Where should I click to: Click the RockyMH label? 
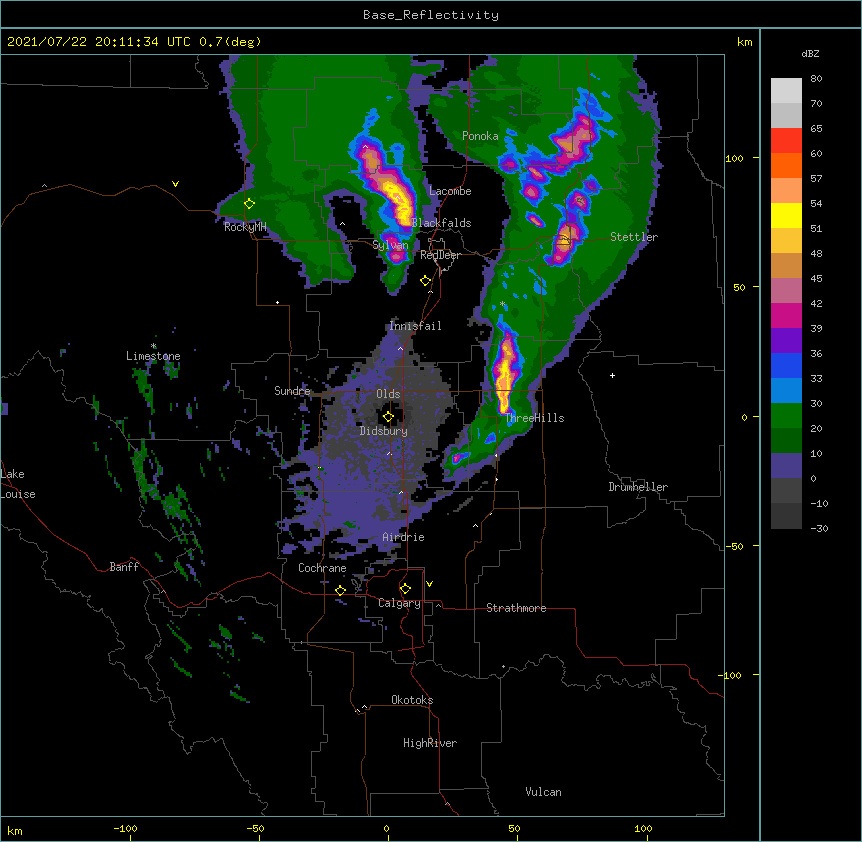[245, 227]
